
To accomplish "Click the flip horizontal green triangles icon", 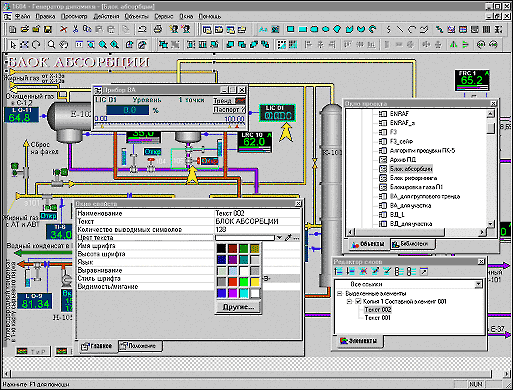I will click(x=453, y=44).
